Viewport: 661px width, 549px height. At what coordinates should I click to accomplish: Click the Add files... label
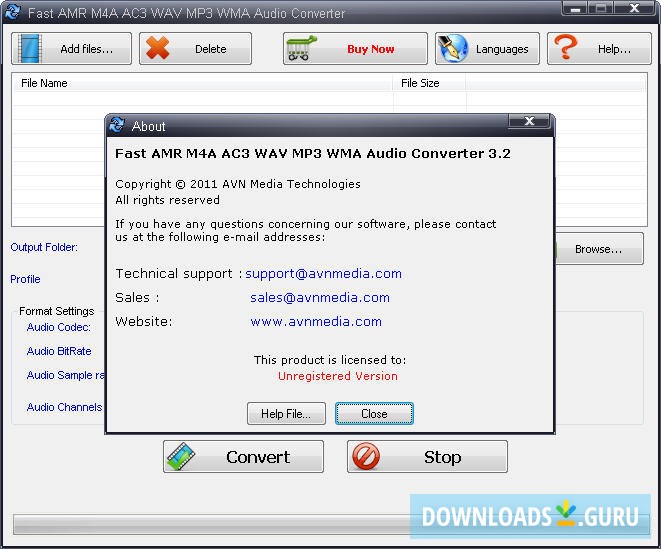pyautogui.click(x=86, y=49)
